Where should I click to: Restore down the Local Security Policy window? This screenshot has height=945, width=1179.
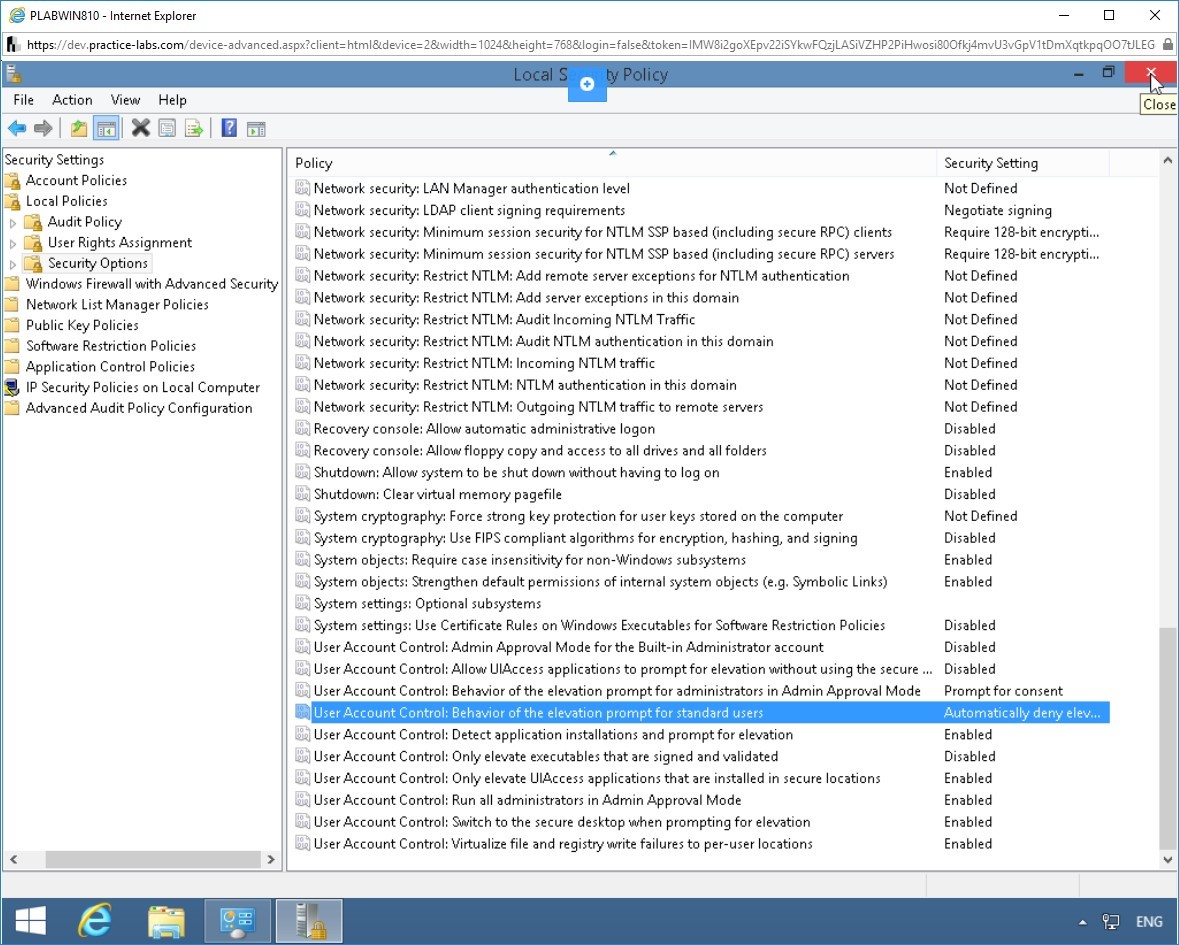click(x=1108, y=73)
